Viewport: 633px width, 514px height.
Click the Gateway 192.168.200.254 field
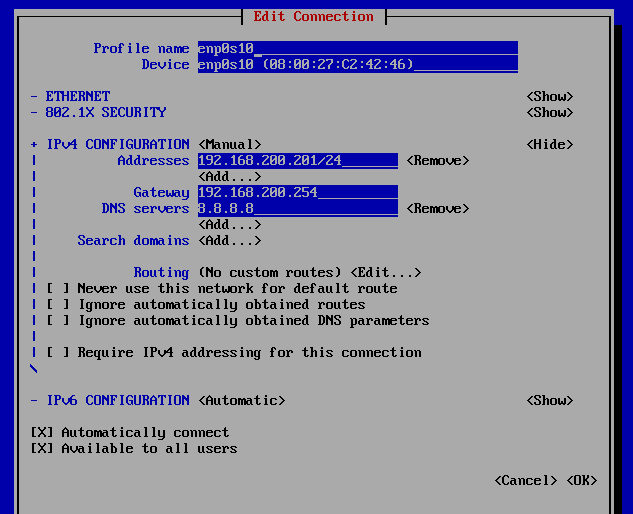point(298,193)
